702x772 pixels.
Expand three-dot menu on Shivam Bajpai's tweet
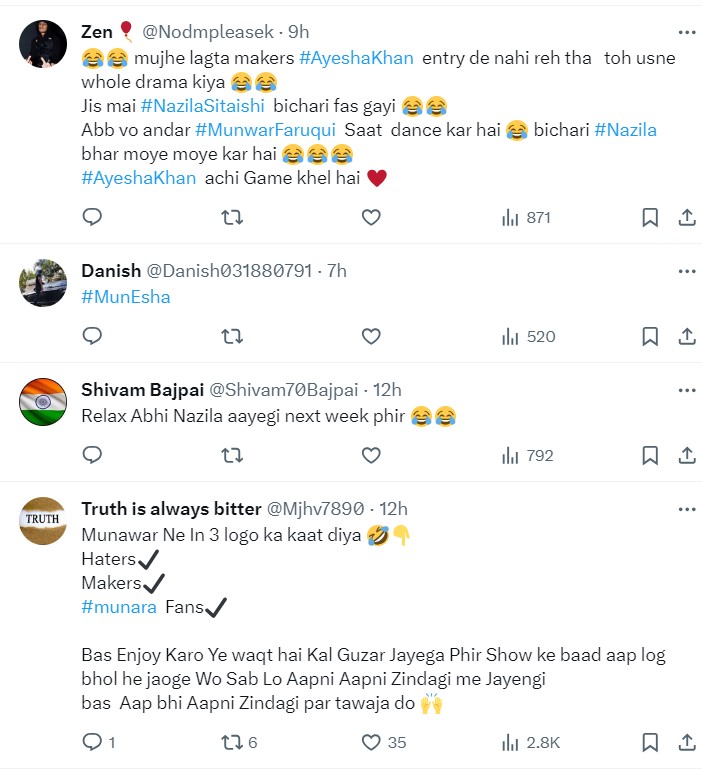pos(686,389)
